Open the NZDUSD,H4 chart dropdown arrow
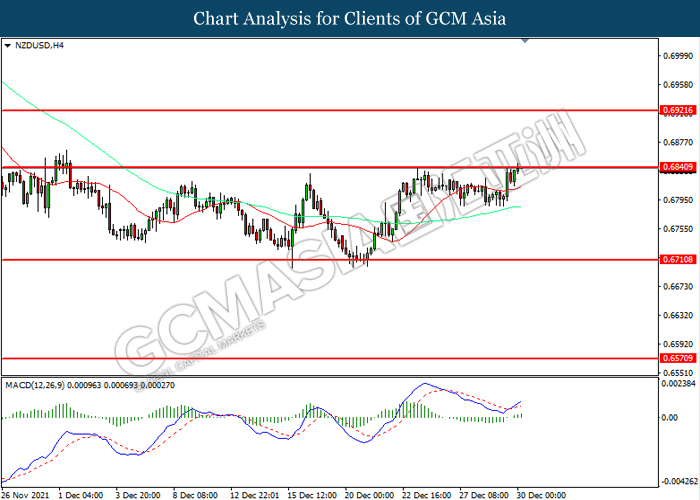Image resolution: width=700 pixels, height=500 pixels. point(7,46)
